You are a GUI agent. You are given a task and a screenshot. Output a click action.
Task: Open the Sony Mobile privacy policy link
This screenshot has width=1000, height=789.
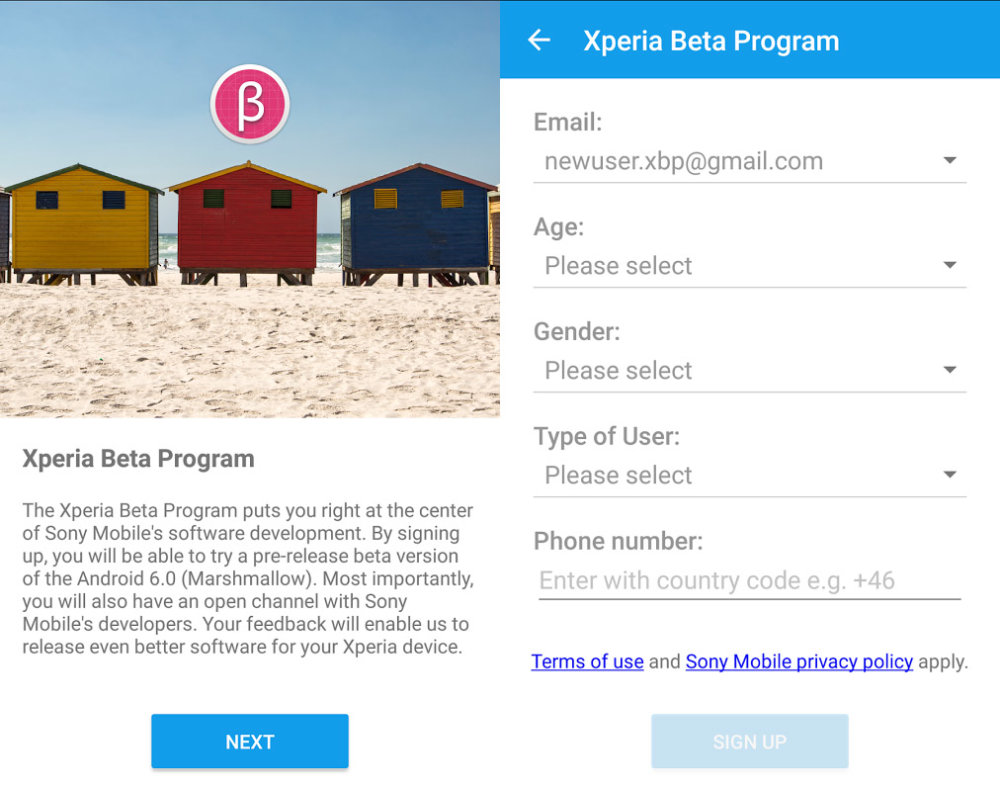tap(799, 661)
